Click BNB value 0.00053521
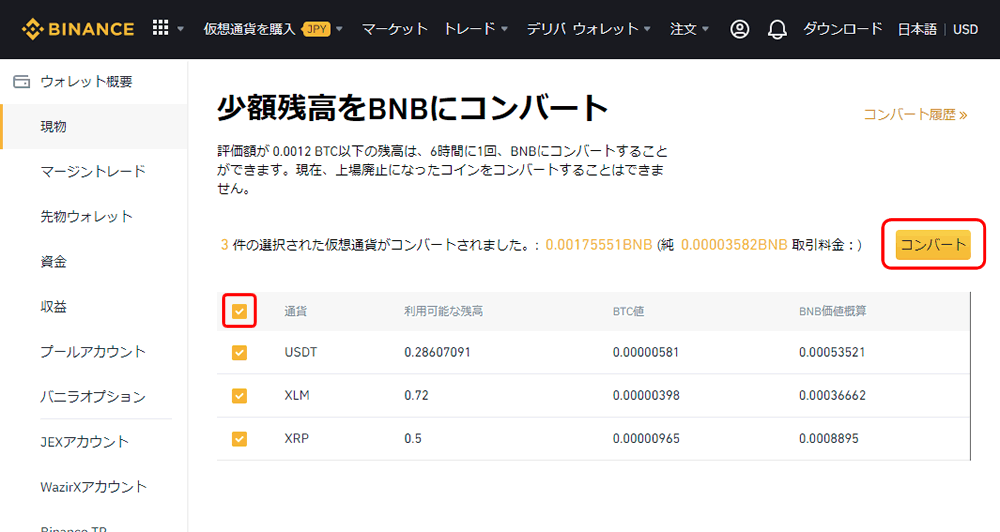 (x=832, y=352)
